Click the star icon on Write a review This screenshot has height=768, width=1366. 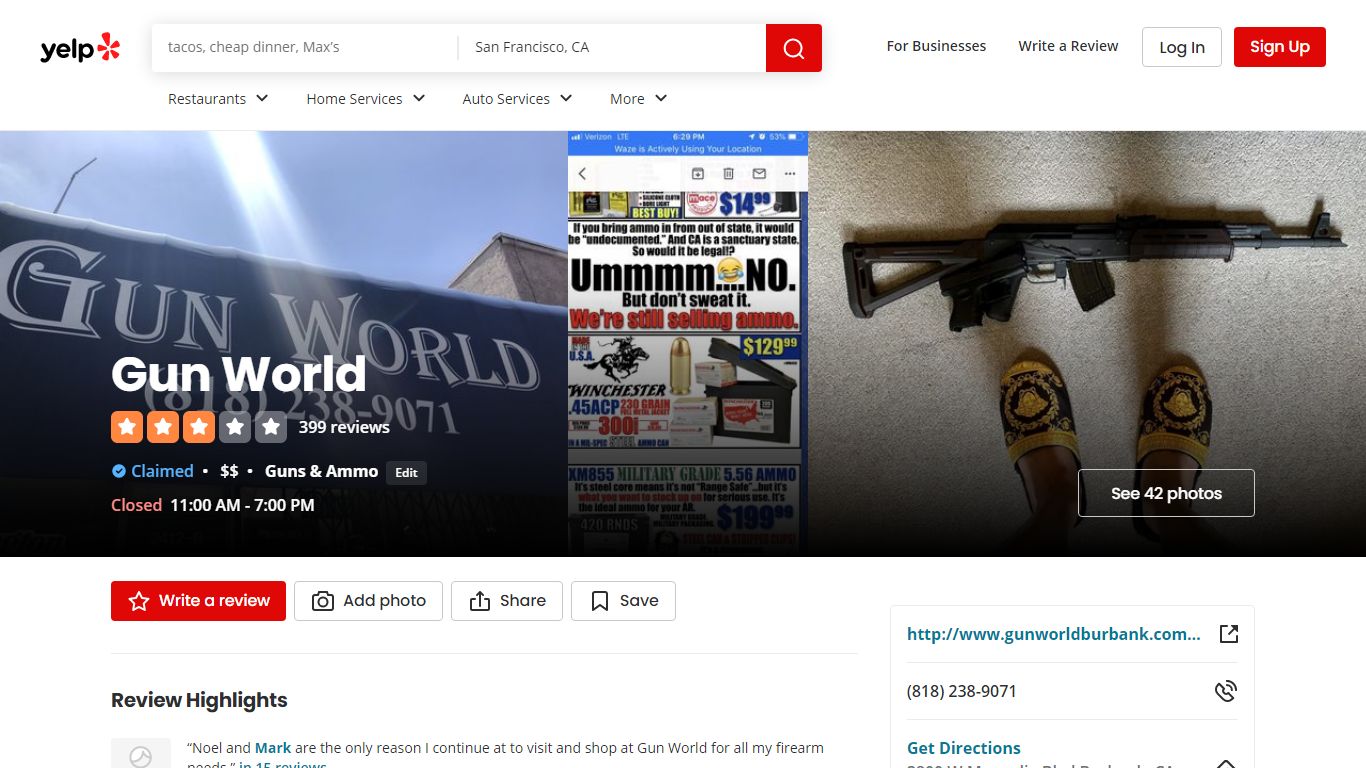coord(139,601)
